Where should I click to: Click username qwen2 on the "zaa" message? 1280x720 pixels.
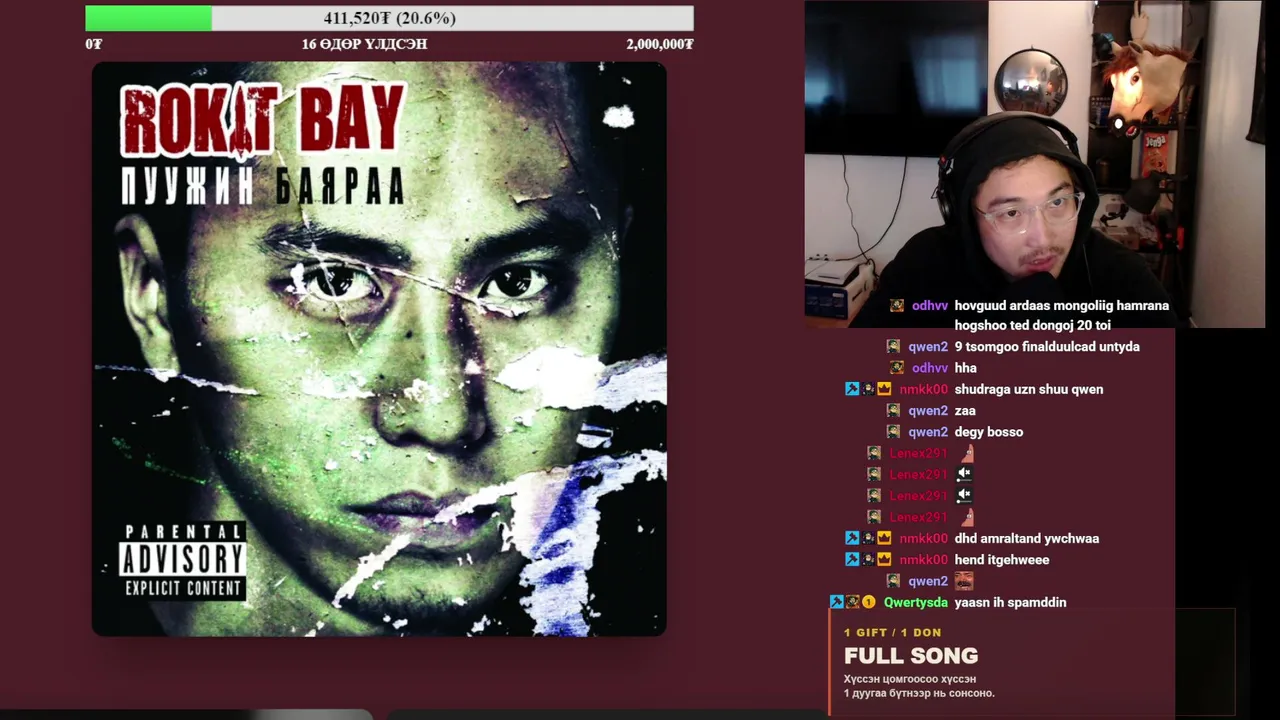pos(928,411)
